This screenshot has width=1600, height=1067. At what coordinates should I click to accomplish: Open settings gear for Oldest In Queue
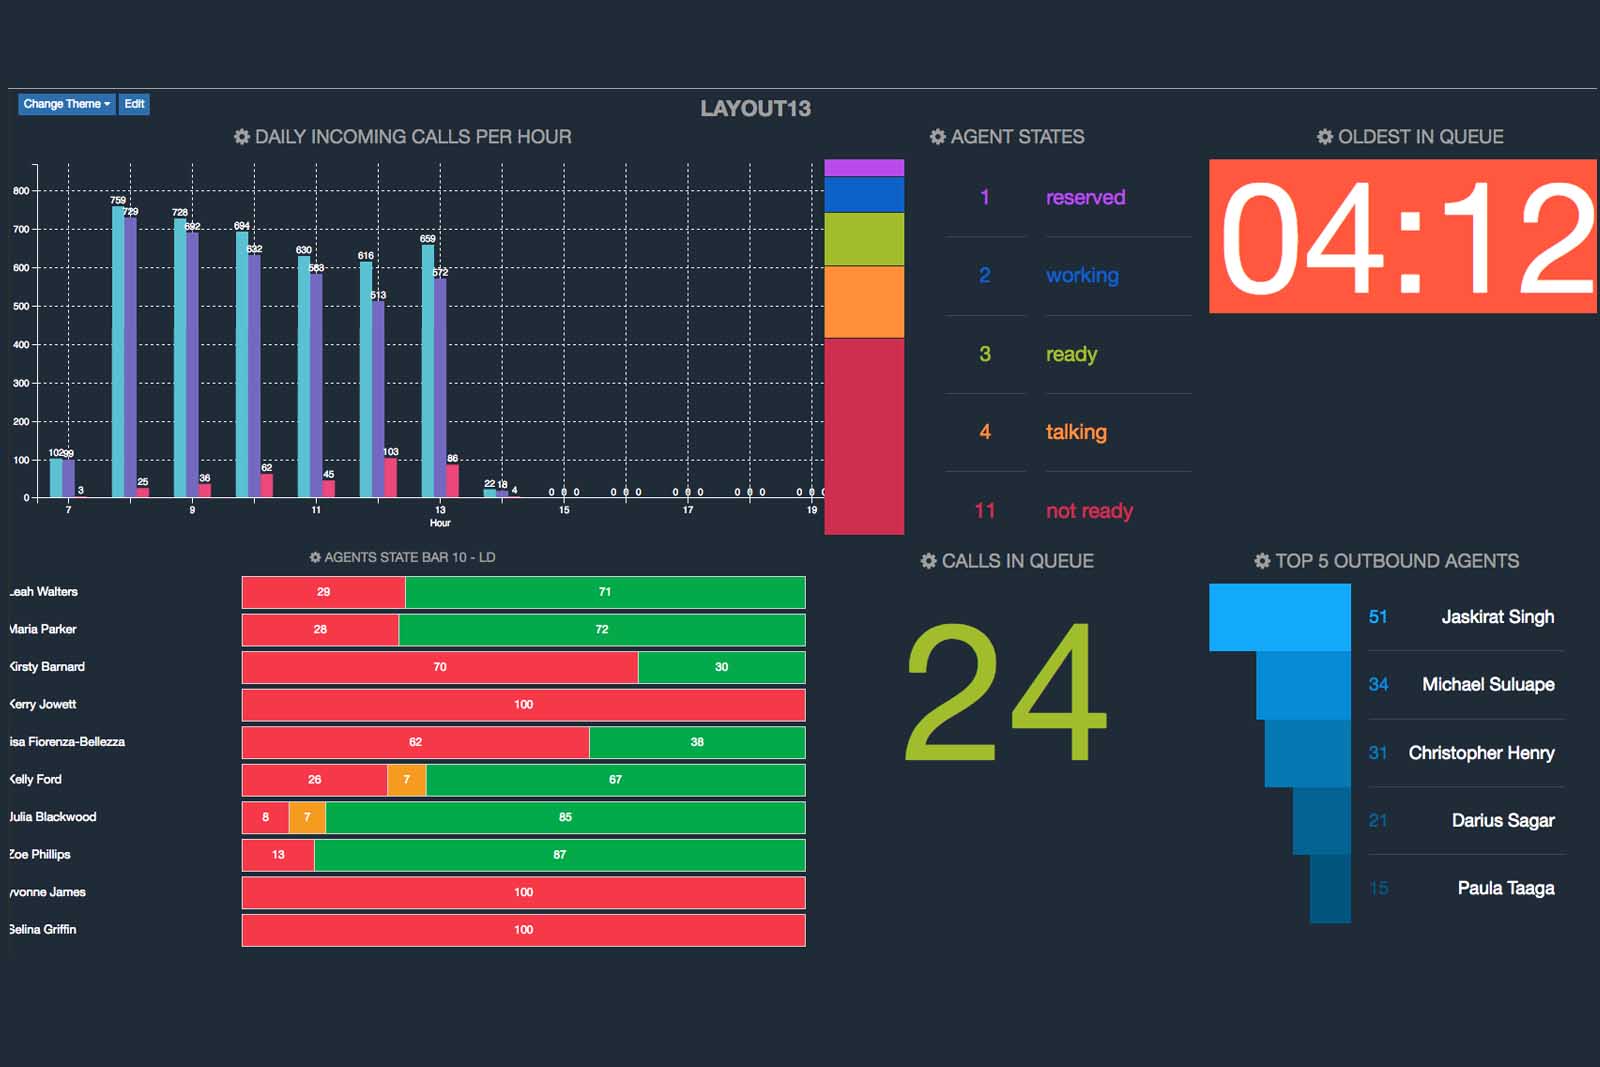(x=1325, y=137)
